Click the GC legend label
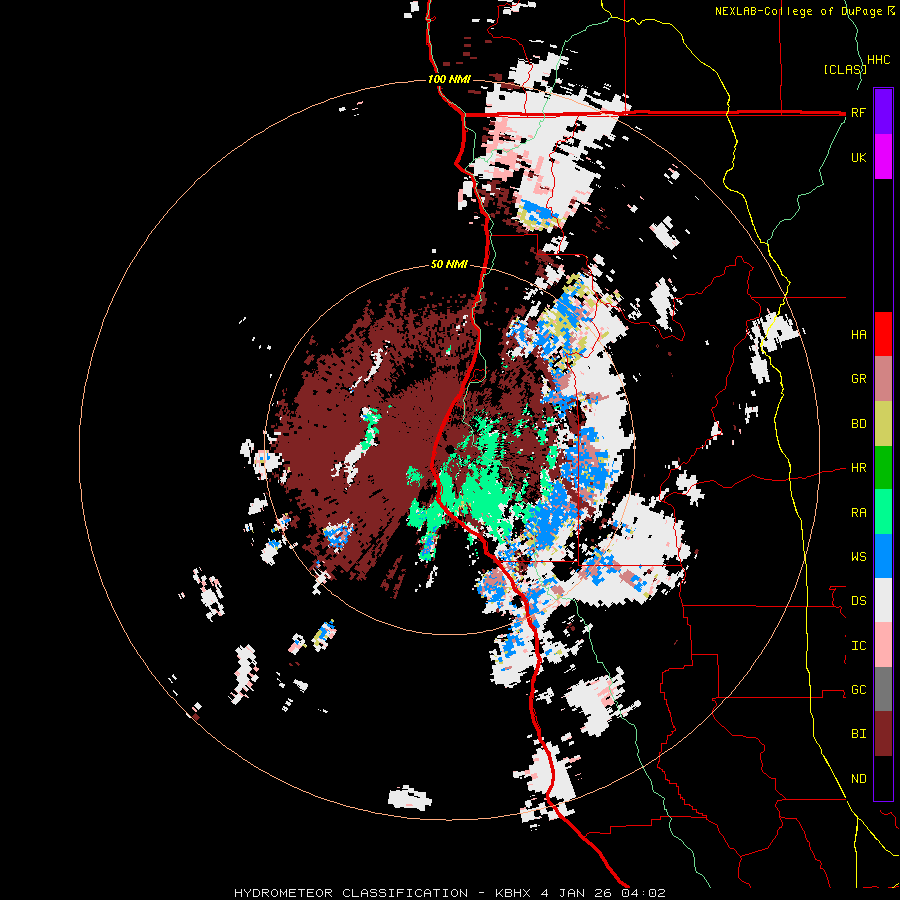Viewport: 900px width, 900px height. point(858,690)
